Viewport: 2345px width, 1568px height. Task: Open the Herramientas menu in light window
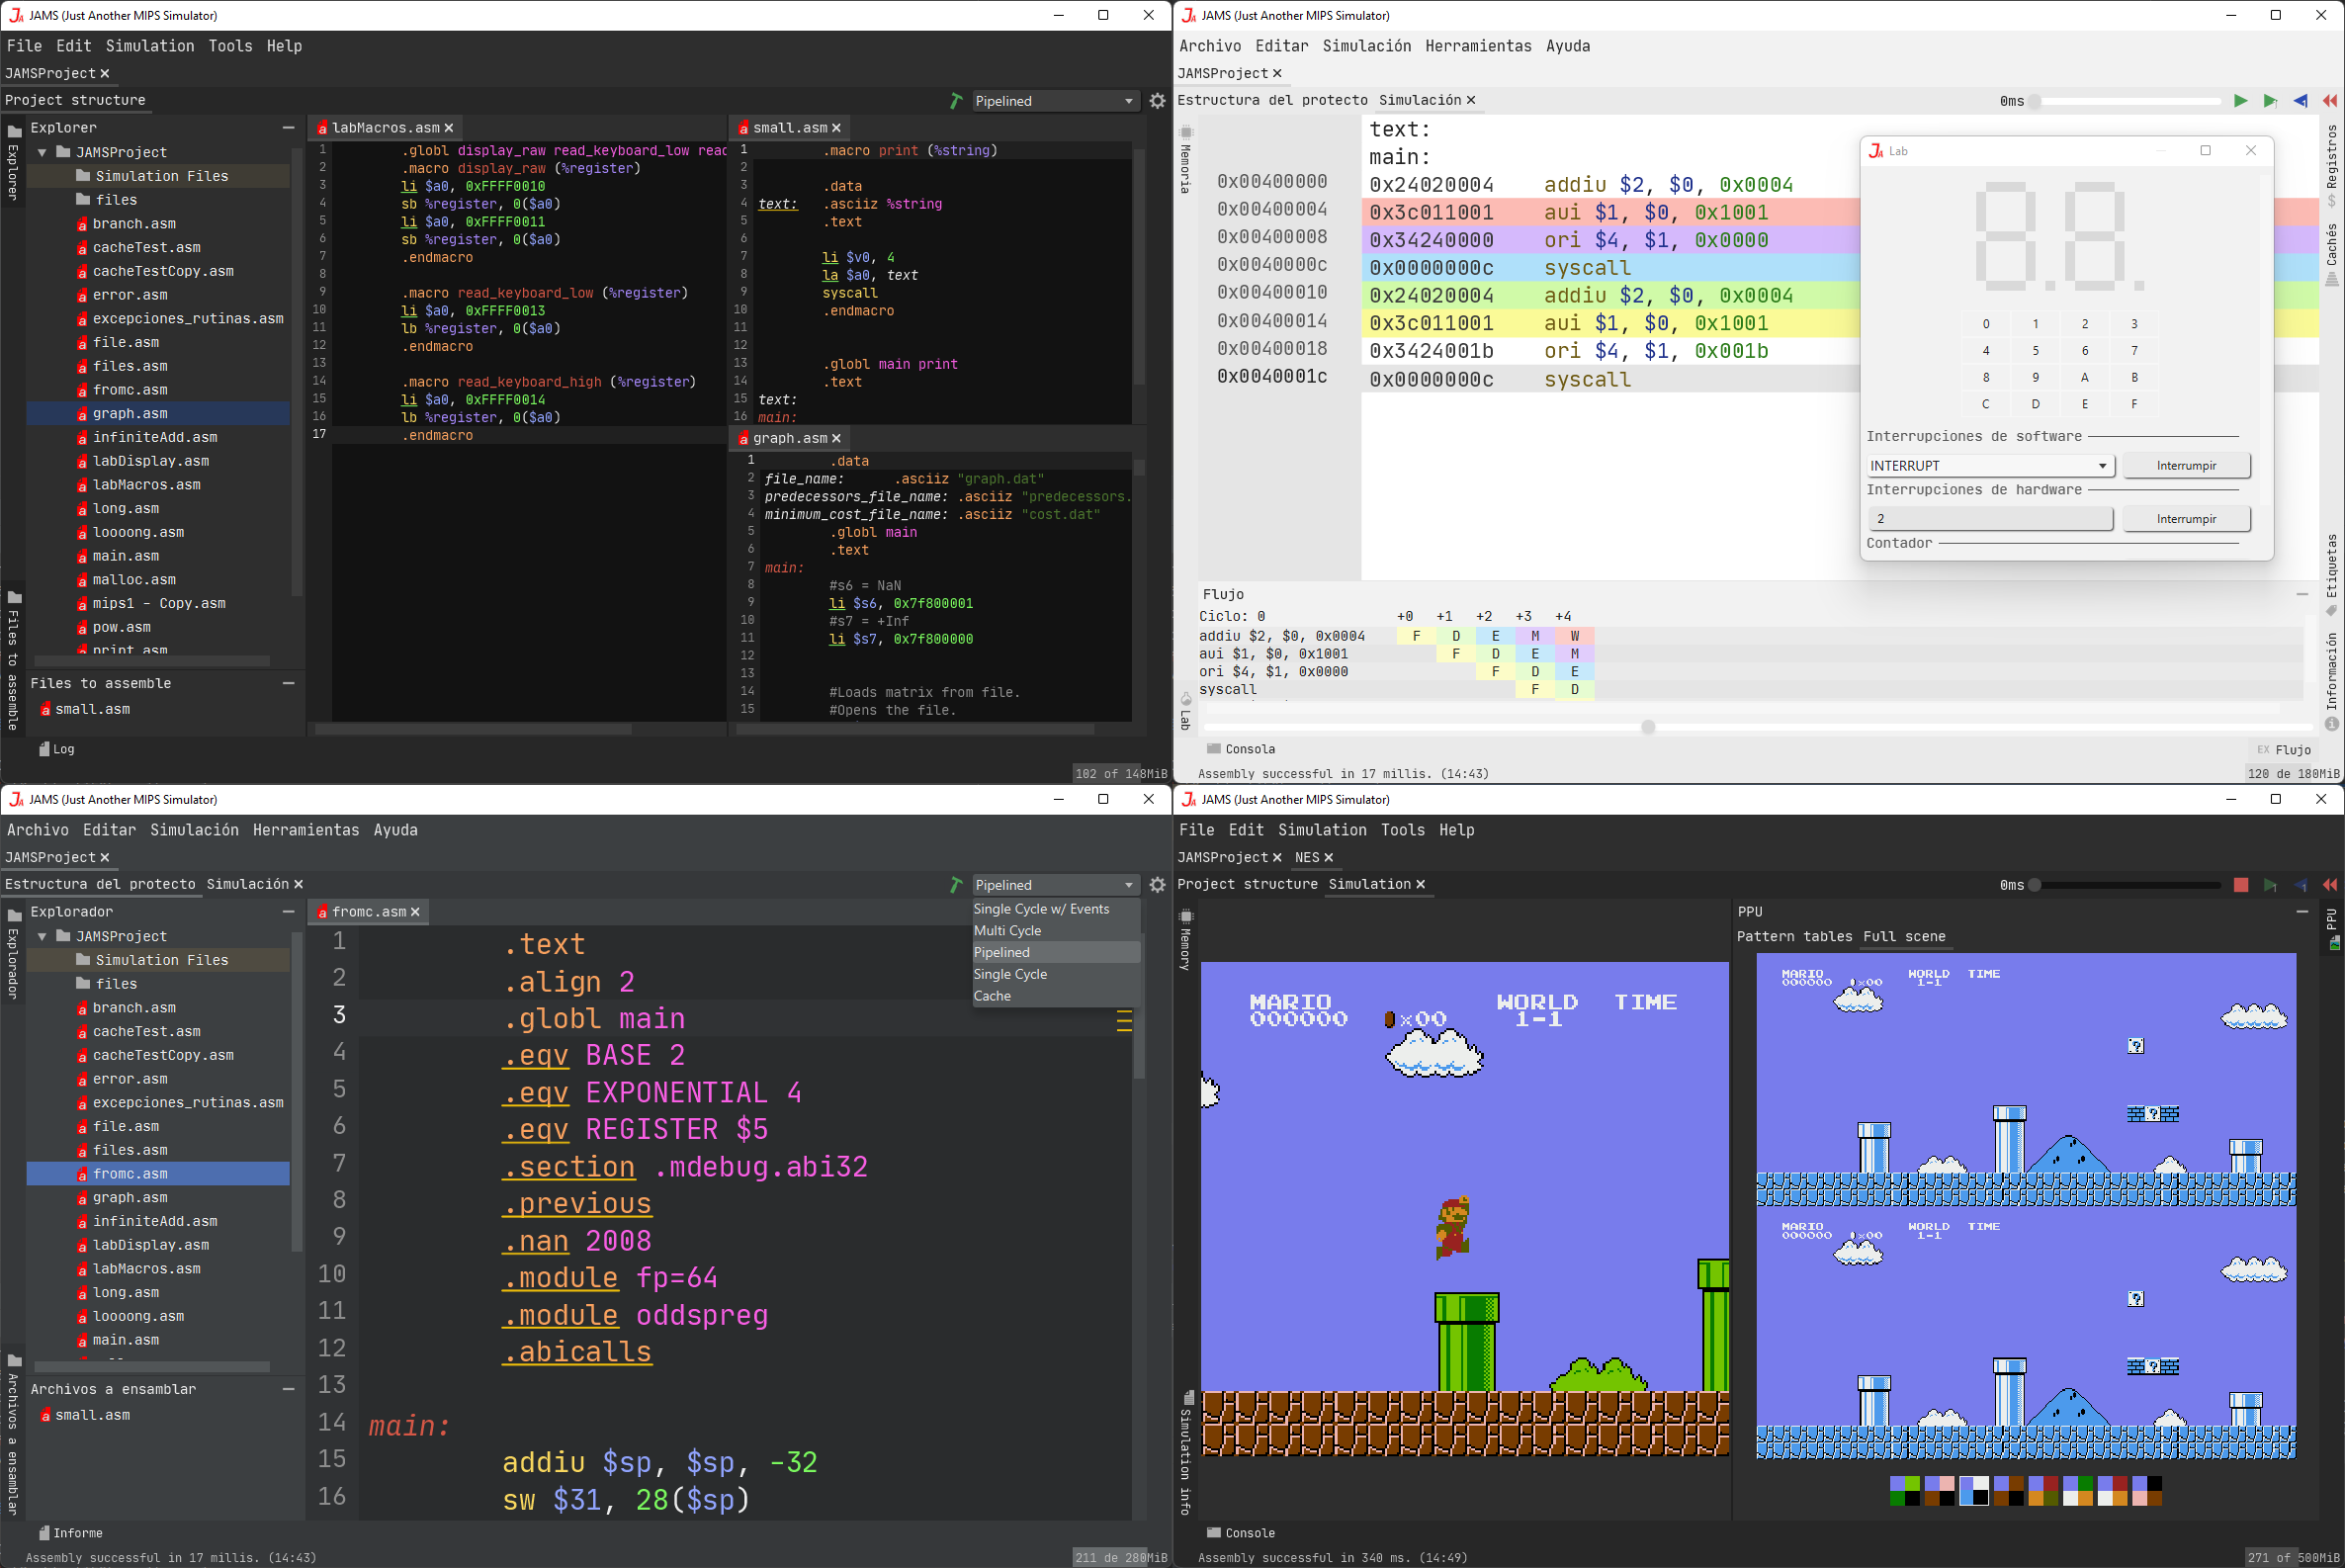pos(1477,46)
